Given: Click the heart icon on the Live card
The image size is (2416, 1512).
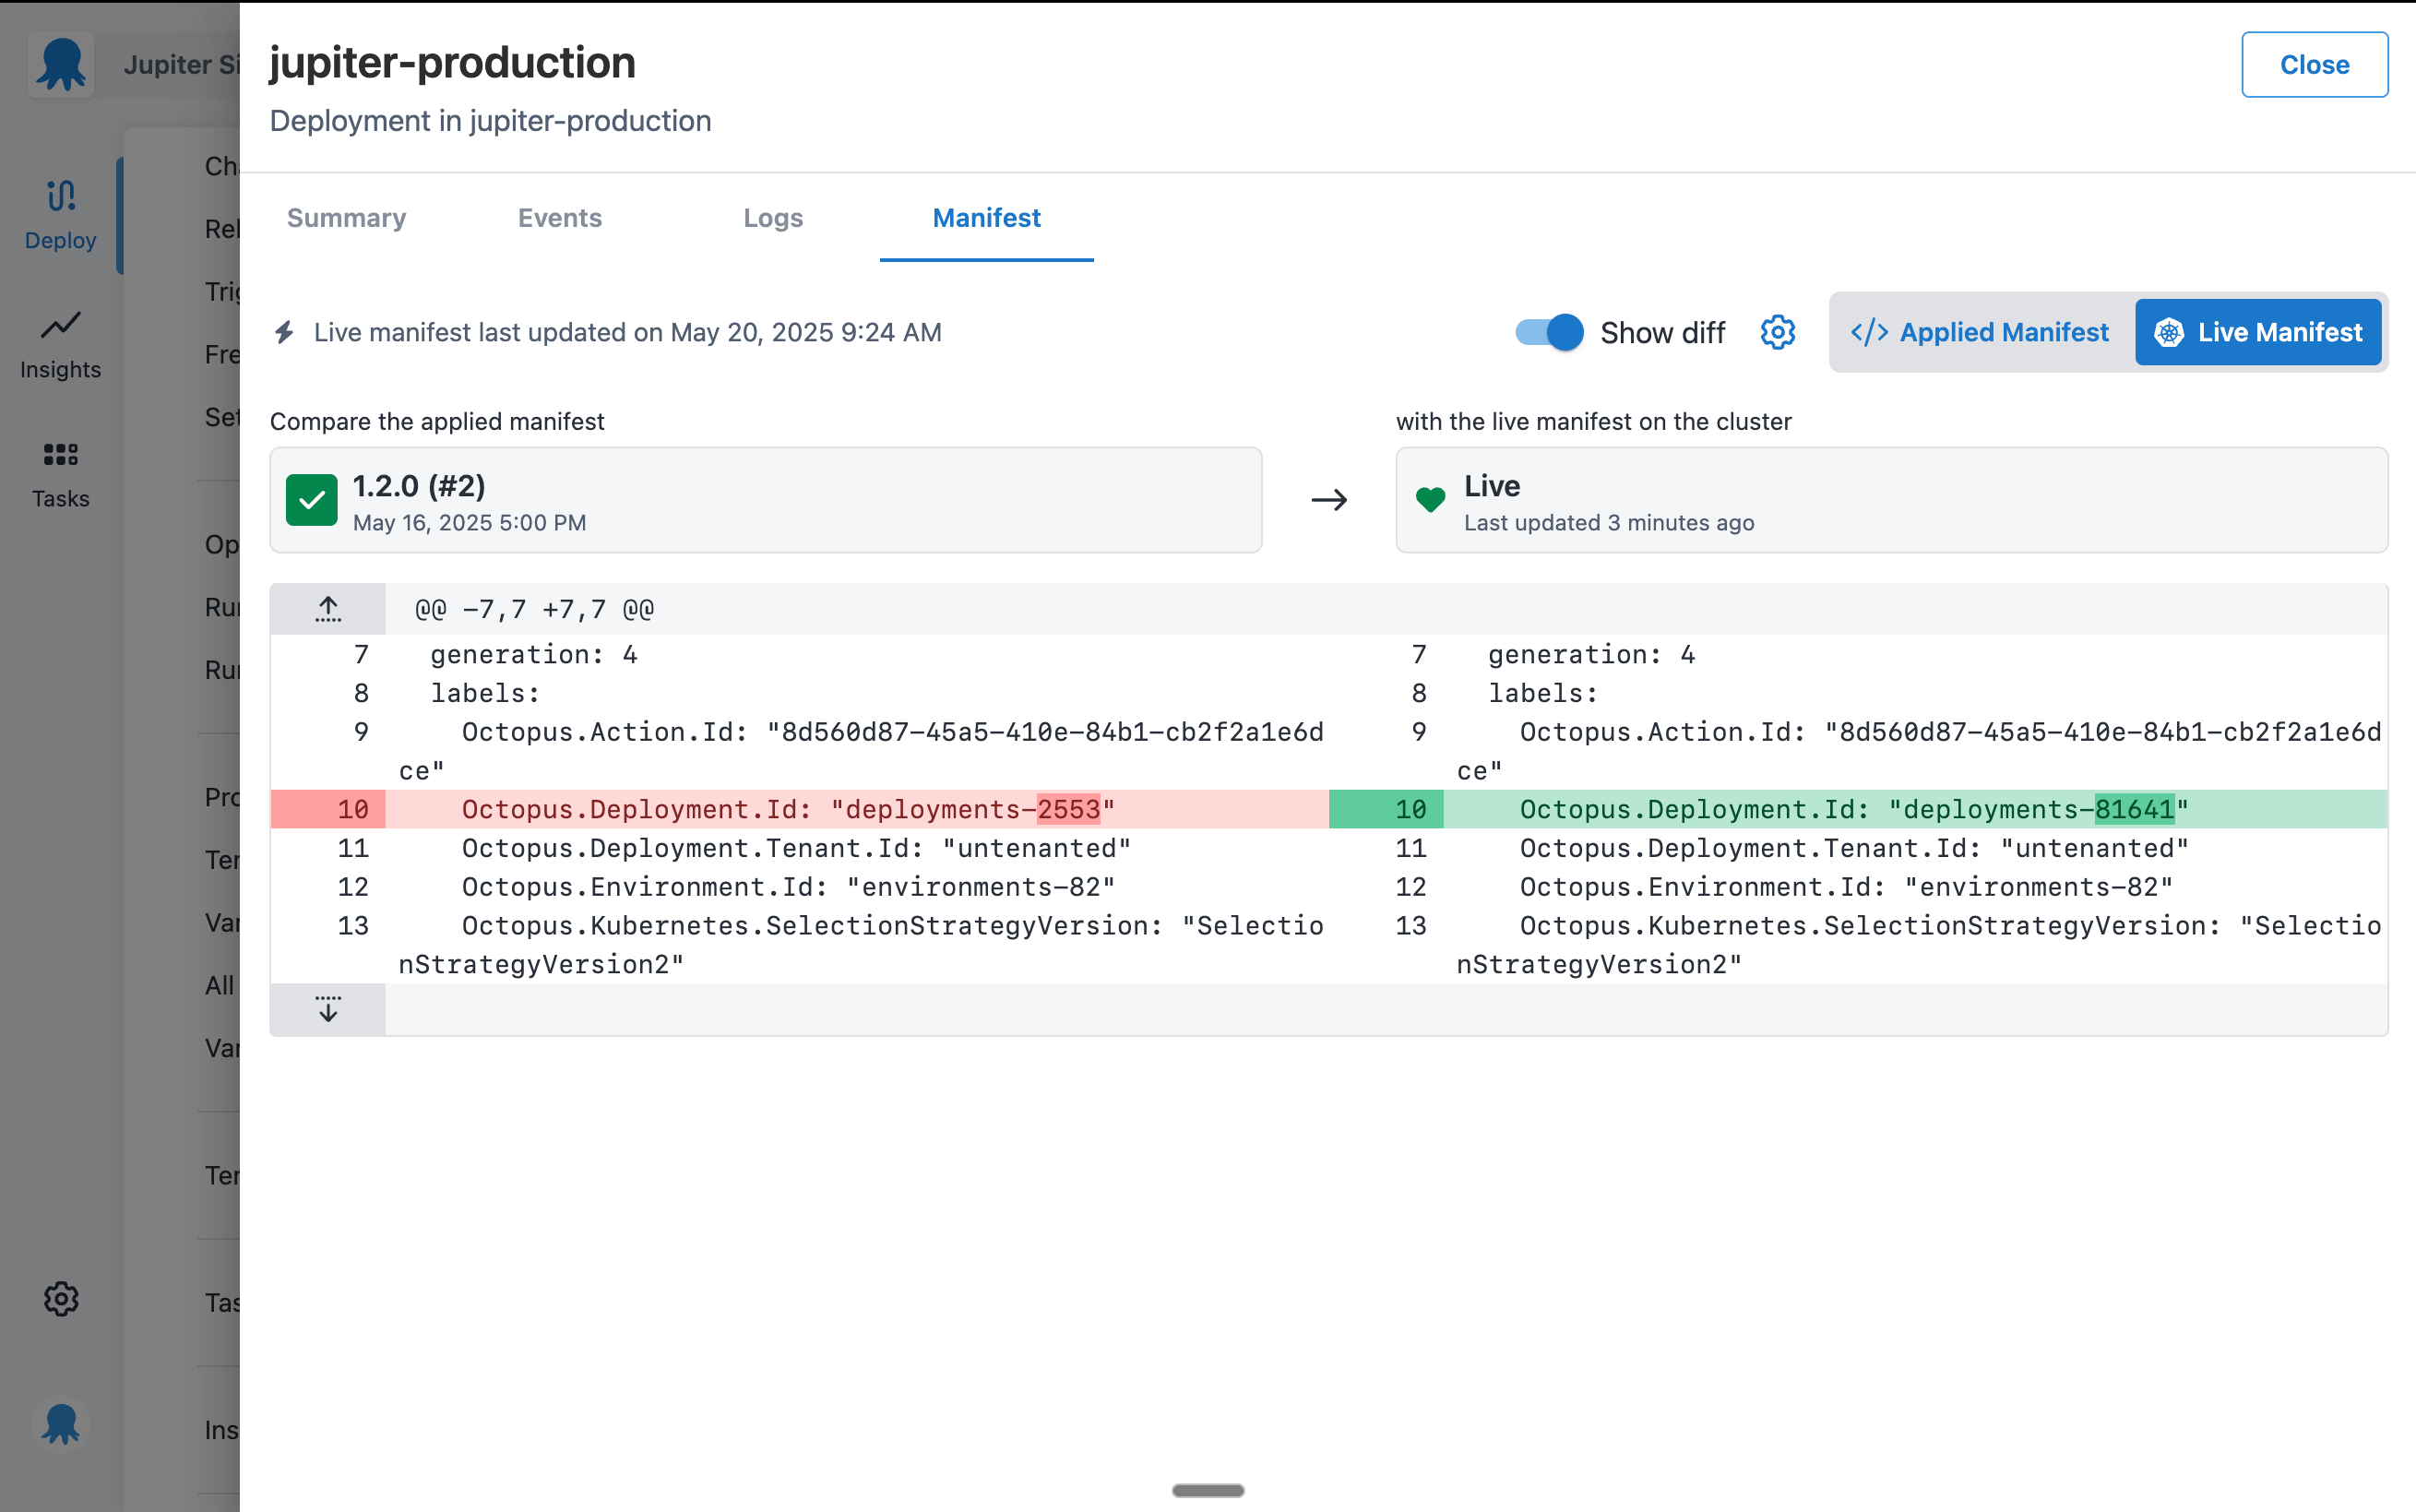Looking at the screenshot, I should pos(1431,499).
